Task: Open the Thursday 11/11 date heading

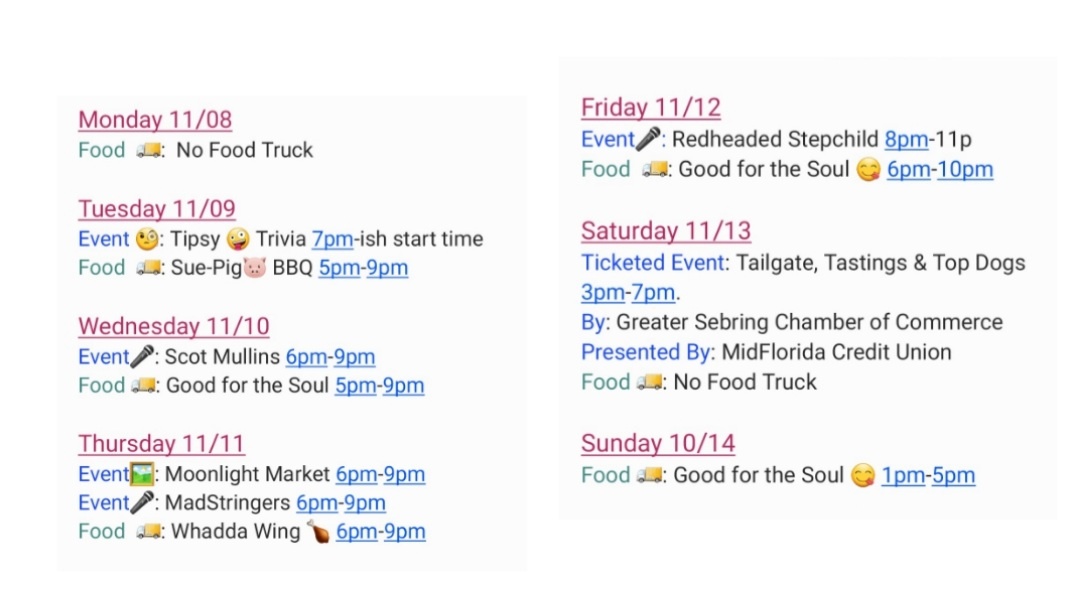Action: [161, 444]
